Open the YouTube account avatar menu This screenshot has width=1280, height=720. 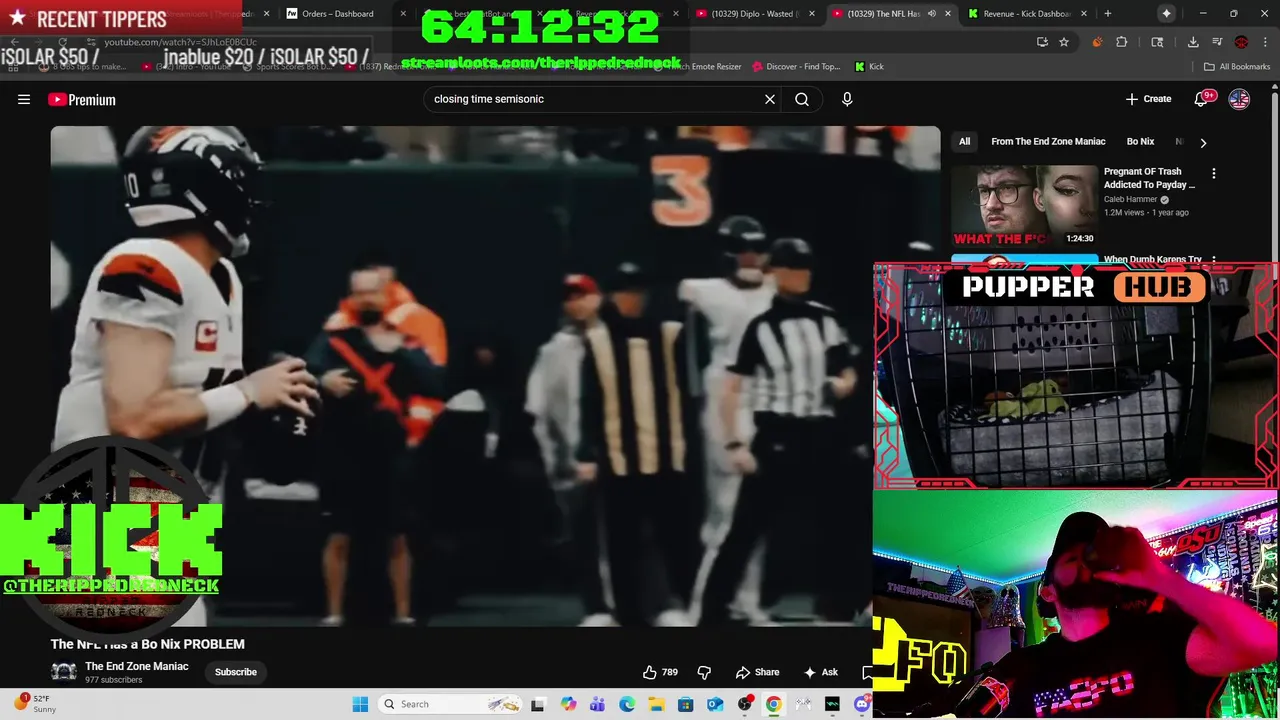[x=1239, y=99]
